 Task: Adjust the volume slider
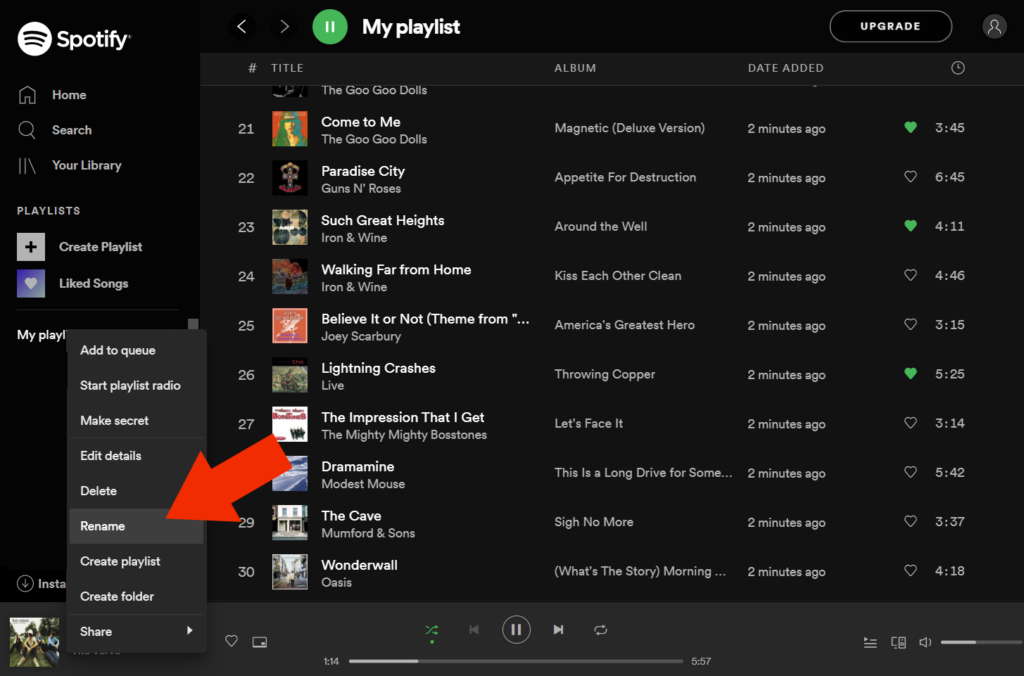click(982, 642)
